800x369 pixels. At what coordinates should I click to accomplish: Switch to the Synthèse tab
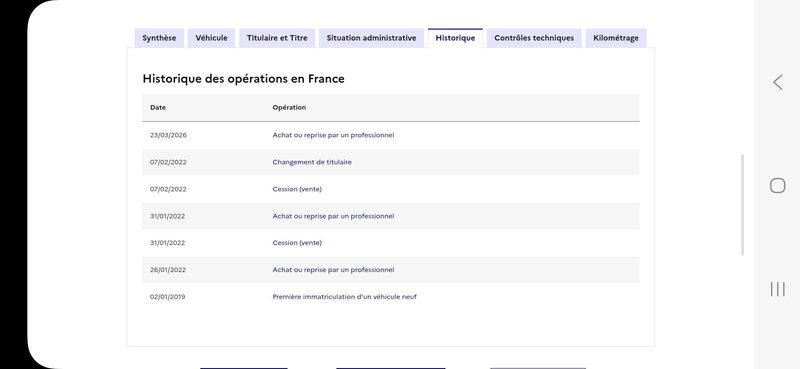tap(159, 38)
